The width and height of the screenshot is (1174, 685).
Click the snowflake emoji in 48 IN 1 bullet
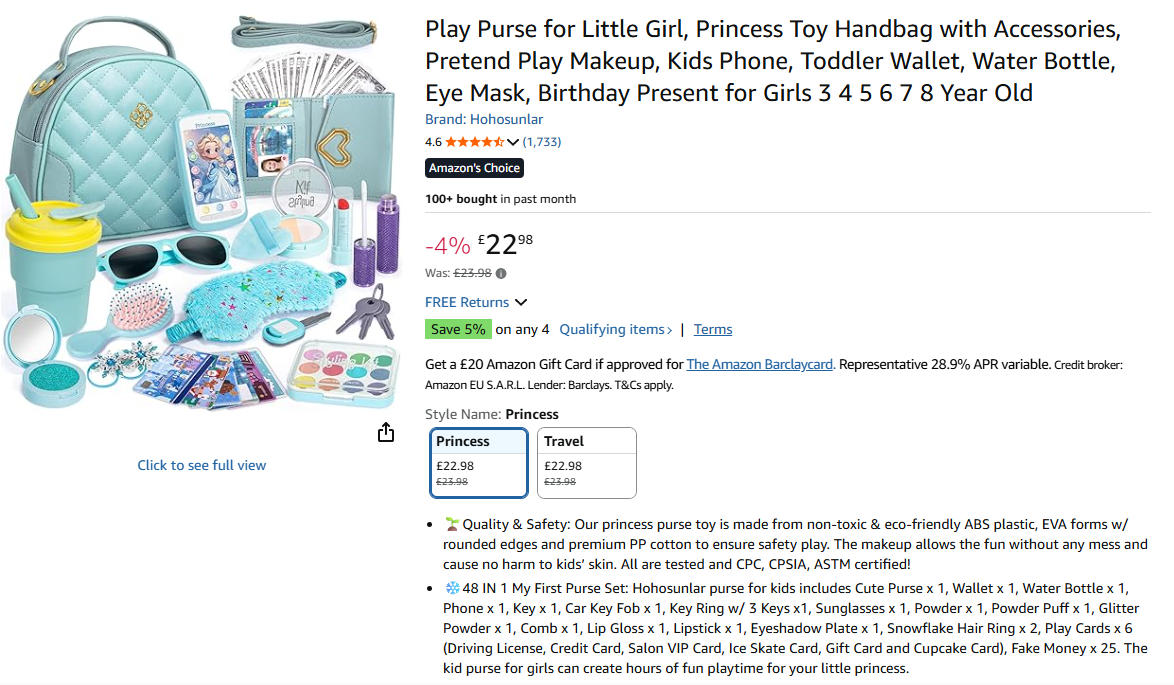pyautogui.click(x=451, y=589)
